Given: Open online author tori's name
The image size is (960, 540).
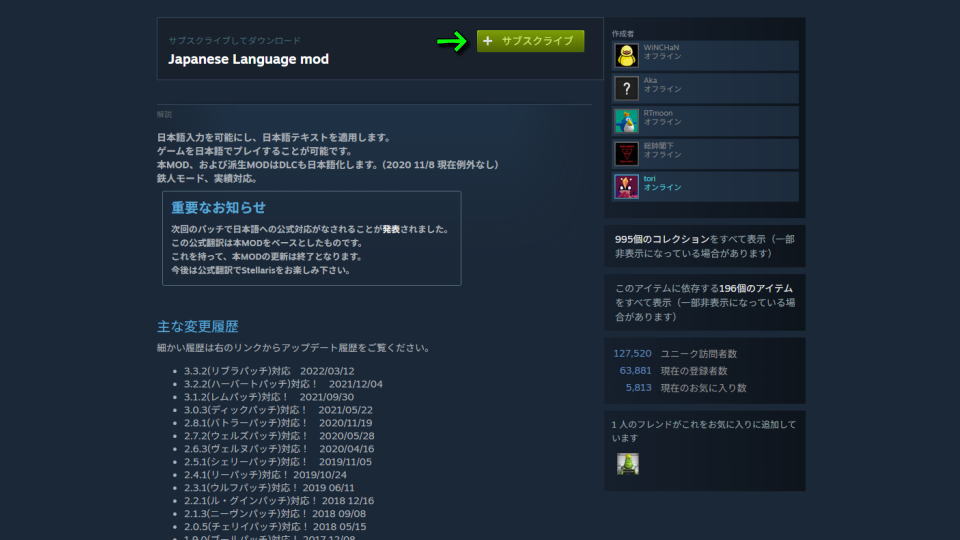Looking at the screenshot, I should coord(649,179).
